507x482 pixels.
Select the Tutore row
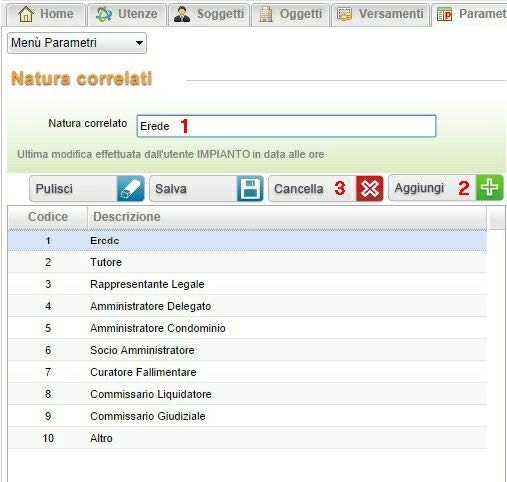tap(247, 262)
